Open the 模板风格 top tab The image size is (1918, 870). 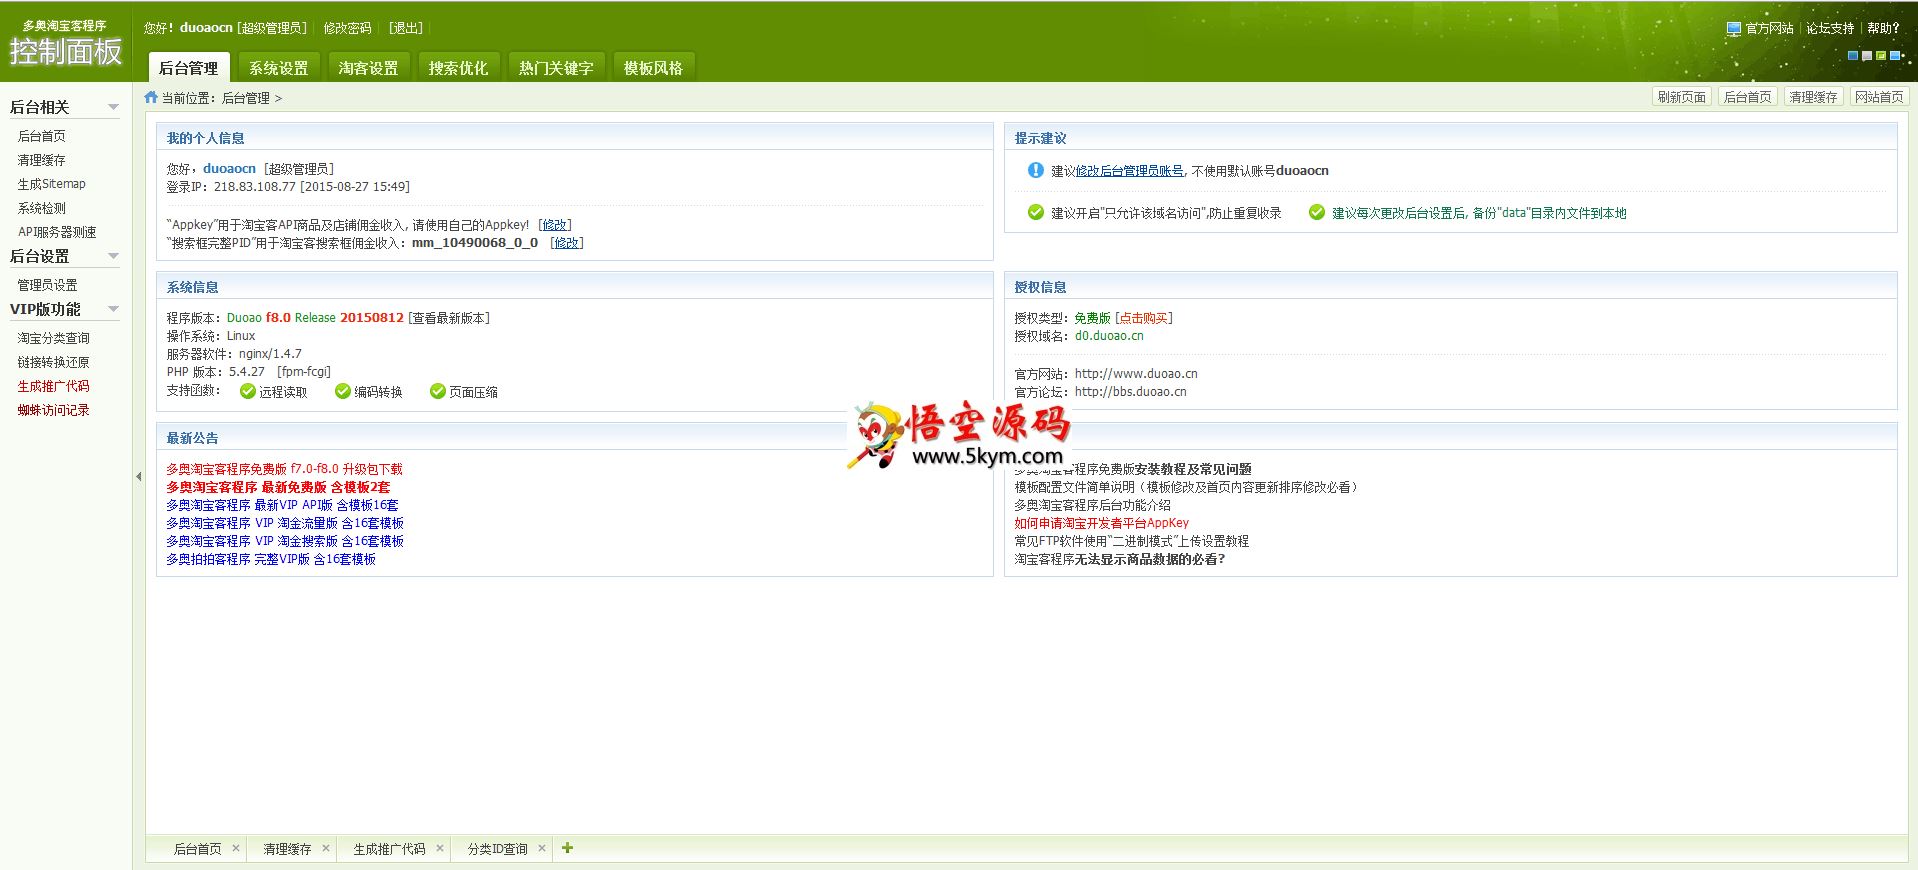653,67
